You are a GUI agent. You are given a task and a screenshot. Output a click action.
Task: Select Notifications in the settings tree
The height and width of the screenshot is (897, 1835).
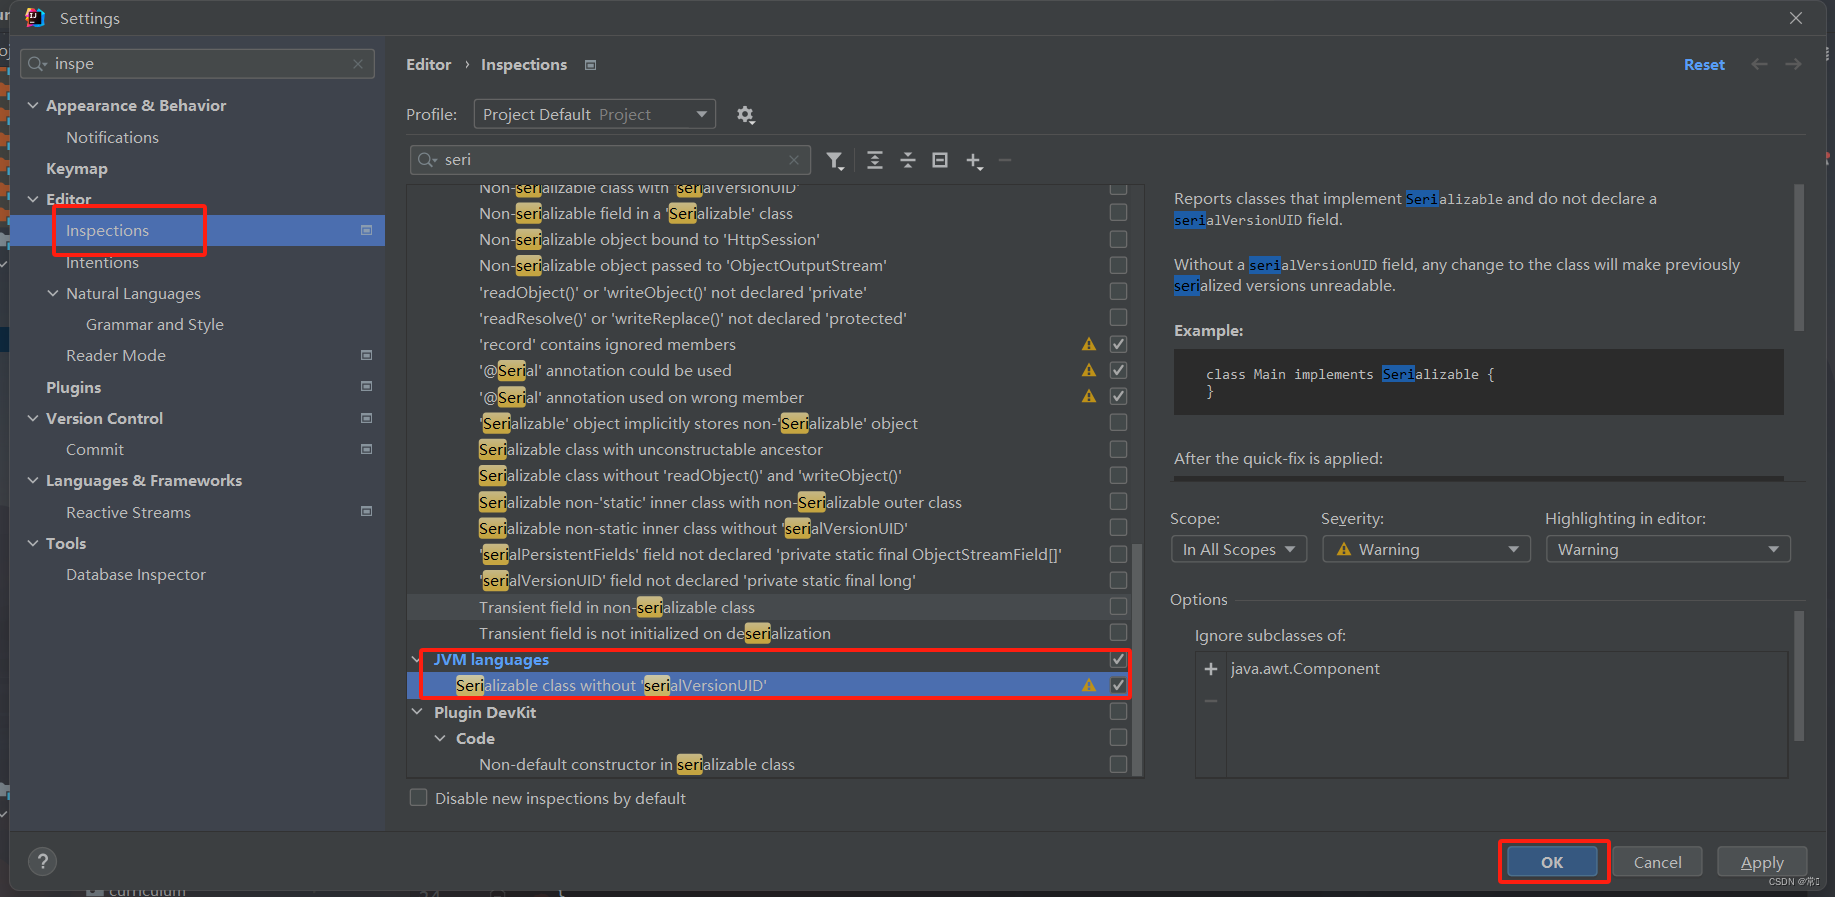click(x=112, y=137)
